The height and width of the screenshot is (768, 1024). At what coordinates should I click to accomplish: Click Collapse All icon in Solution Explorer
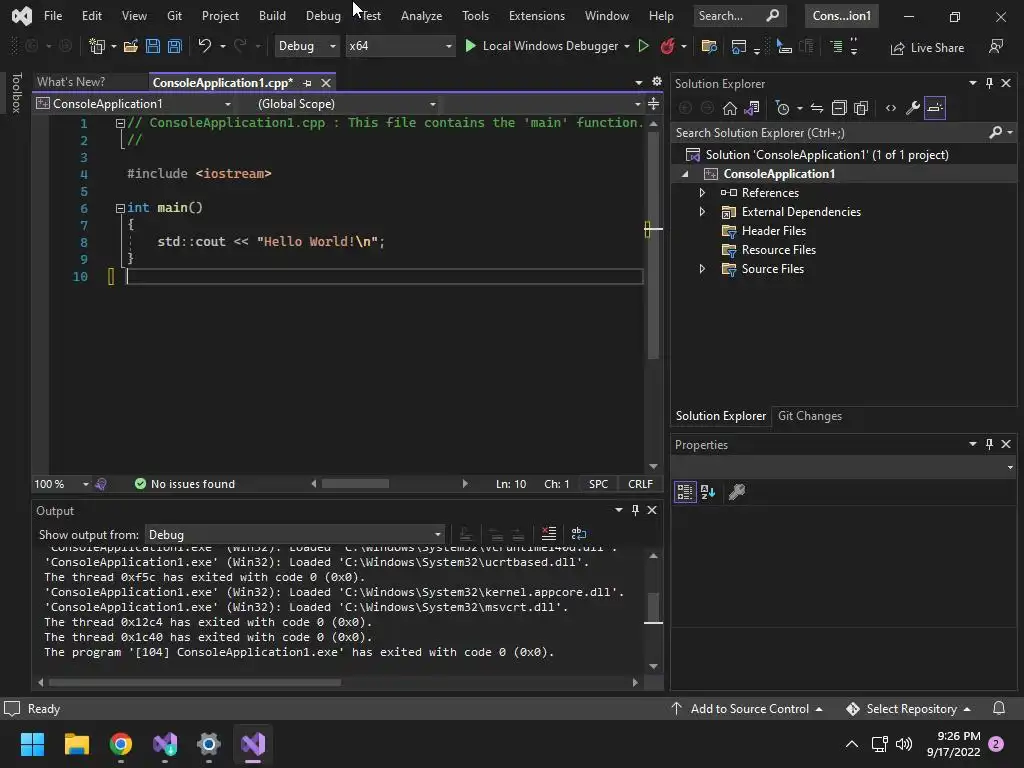839,108
